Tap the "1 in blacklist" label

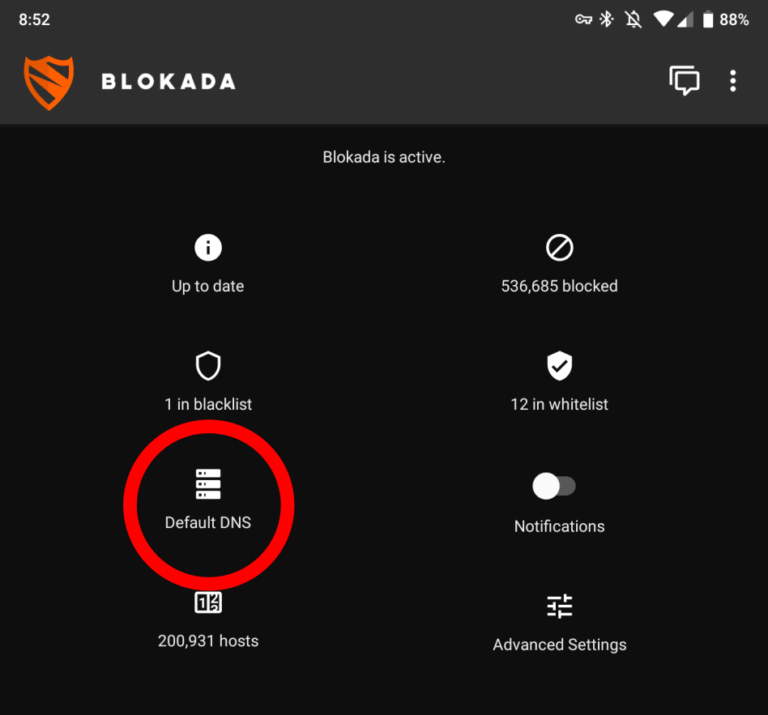pyautogui.click(x=208, y=405)
